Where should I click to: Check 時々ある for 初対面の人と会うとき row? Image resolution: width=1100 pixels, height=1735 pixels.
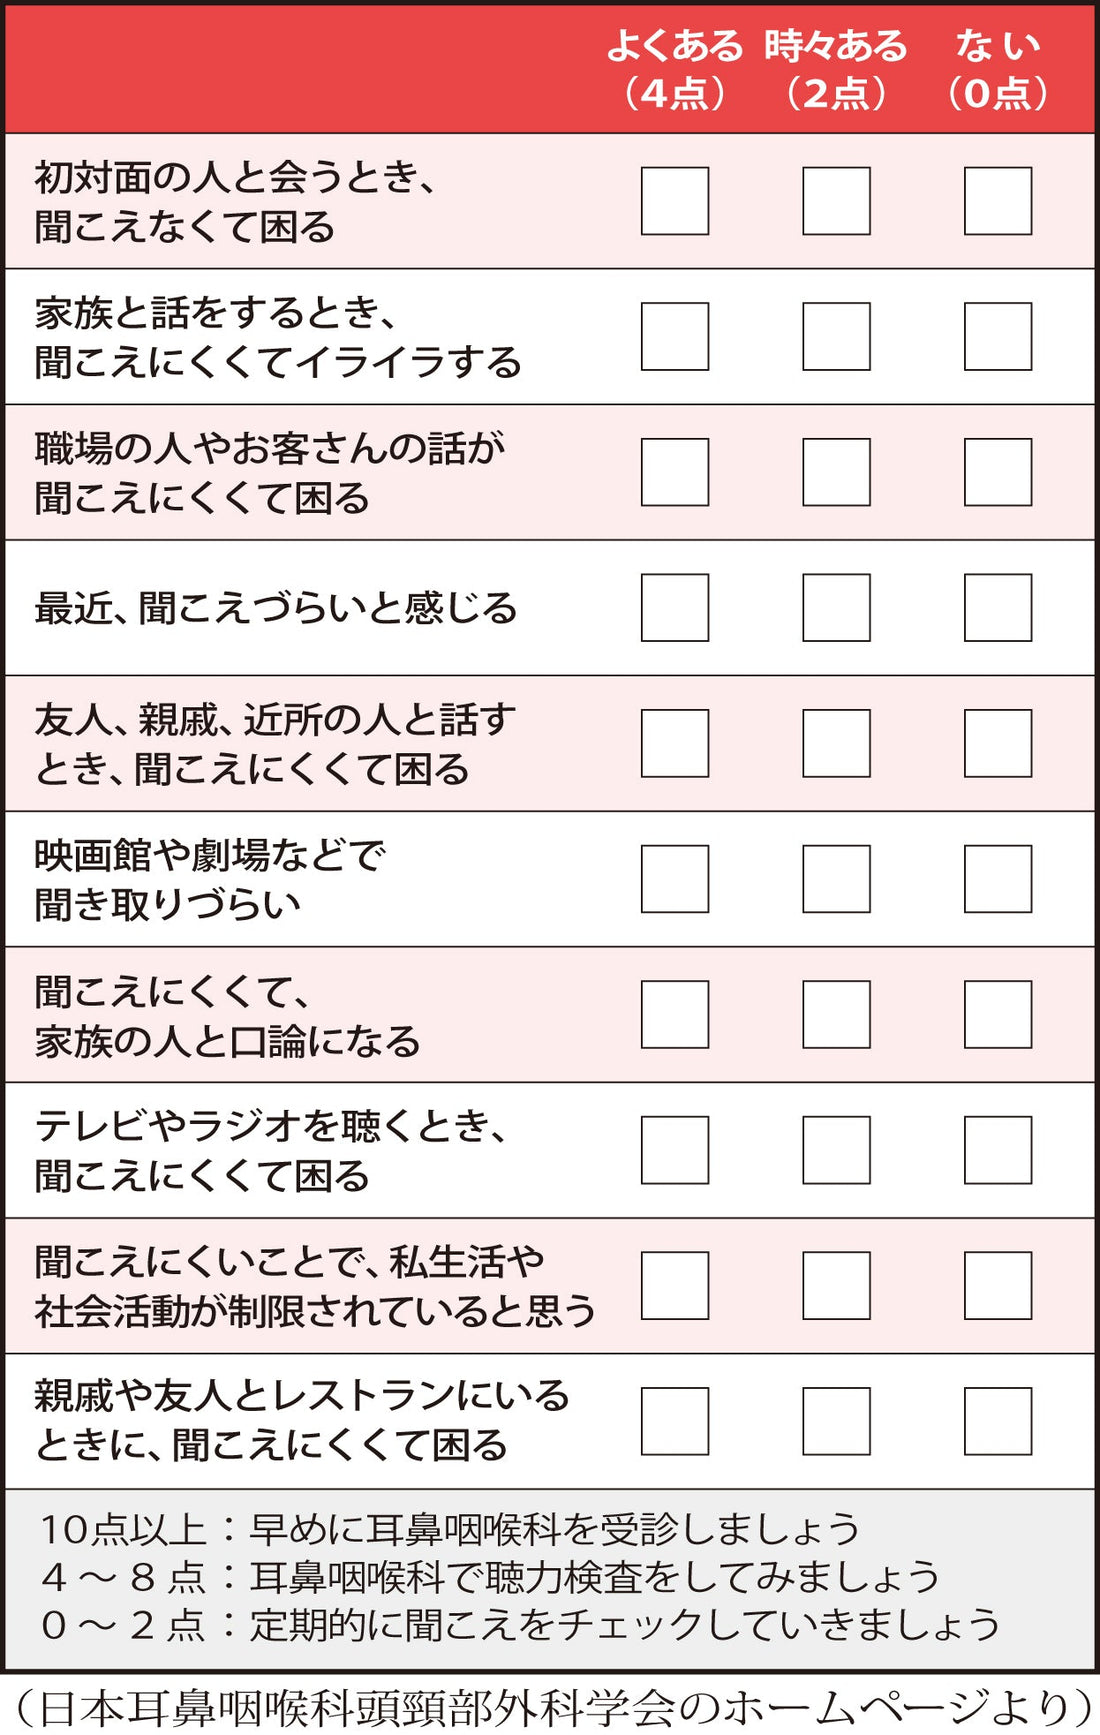(836, 201)
